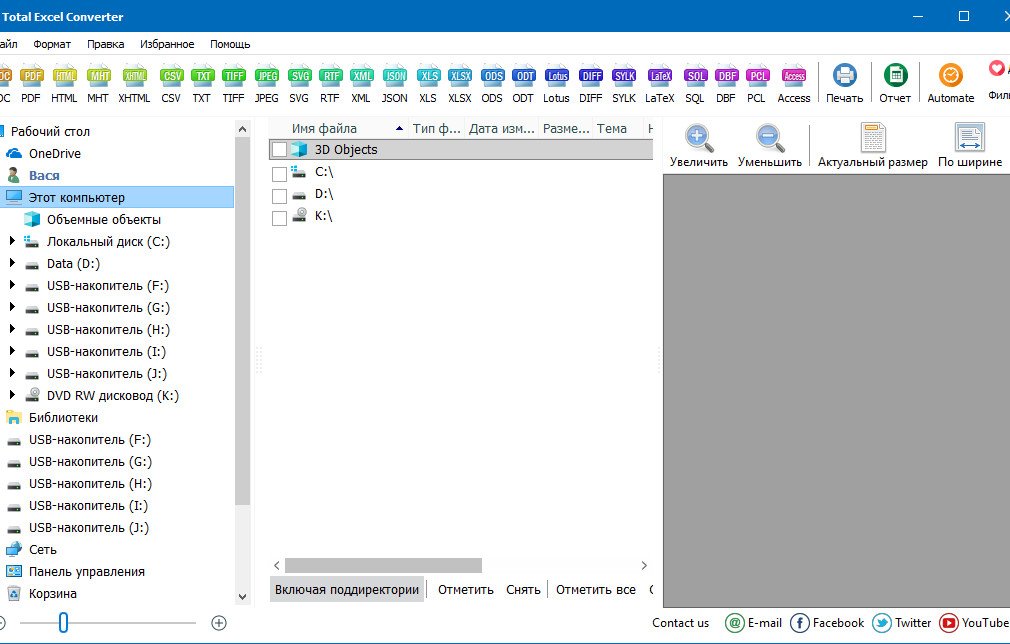Click Отметить все button
This screenshot has width=1010, height=644.
[596, 589]
